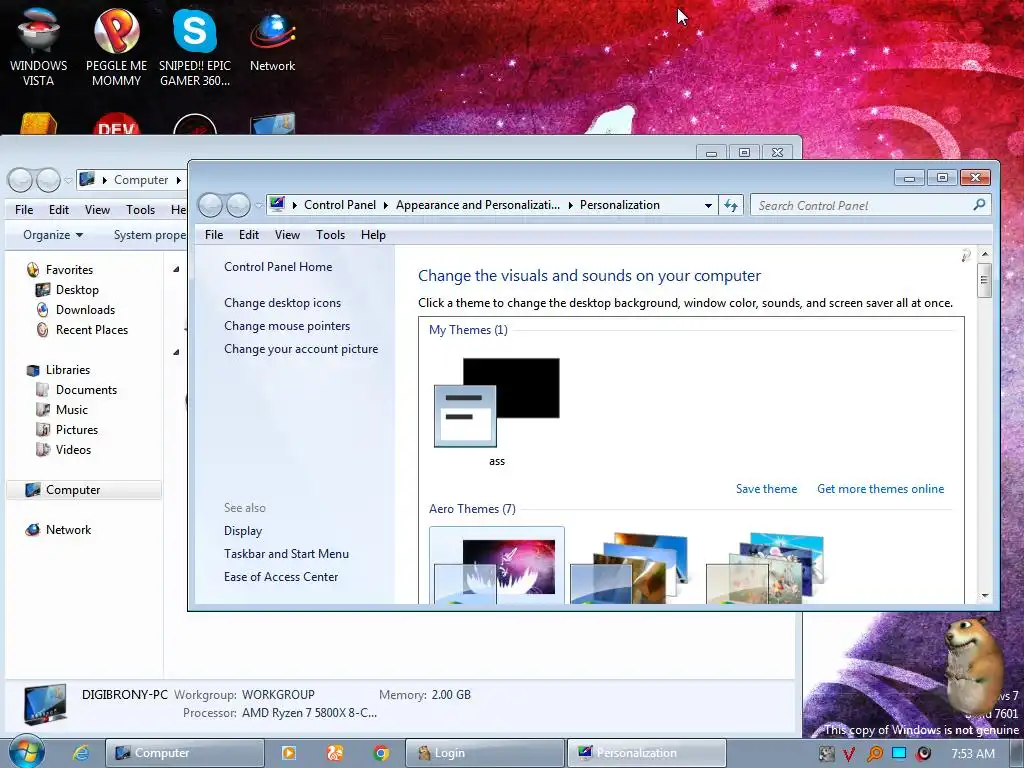
Task: Click the themes scrollbar down arrow
Action: pyautogui.click(x=985, y=596)
